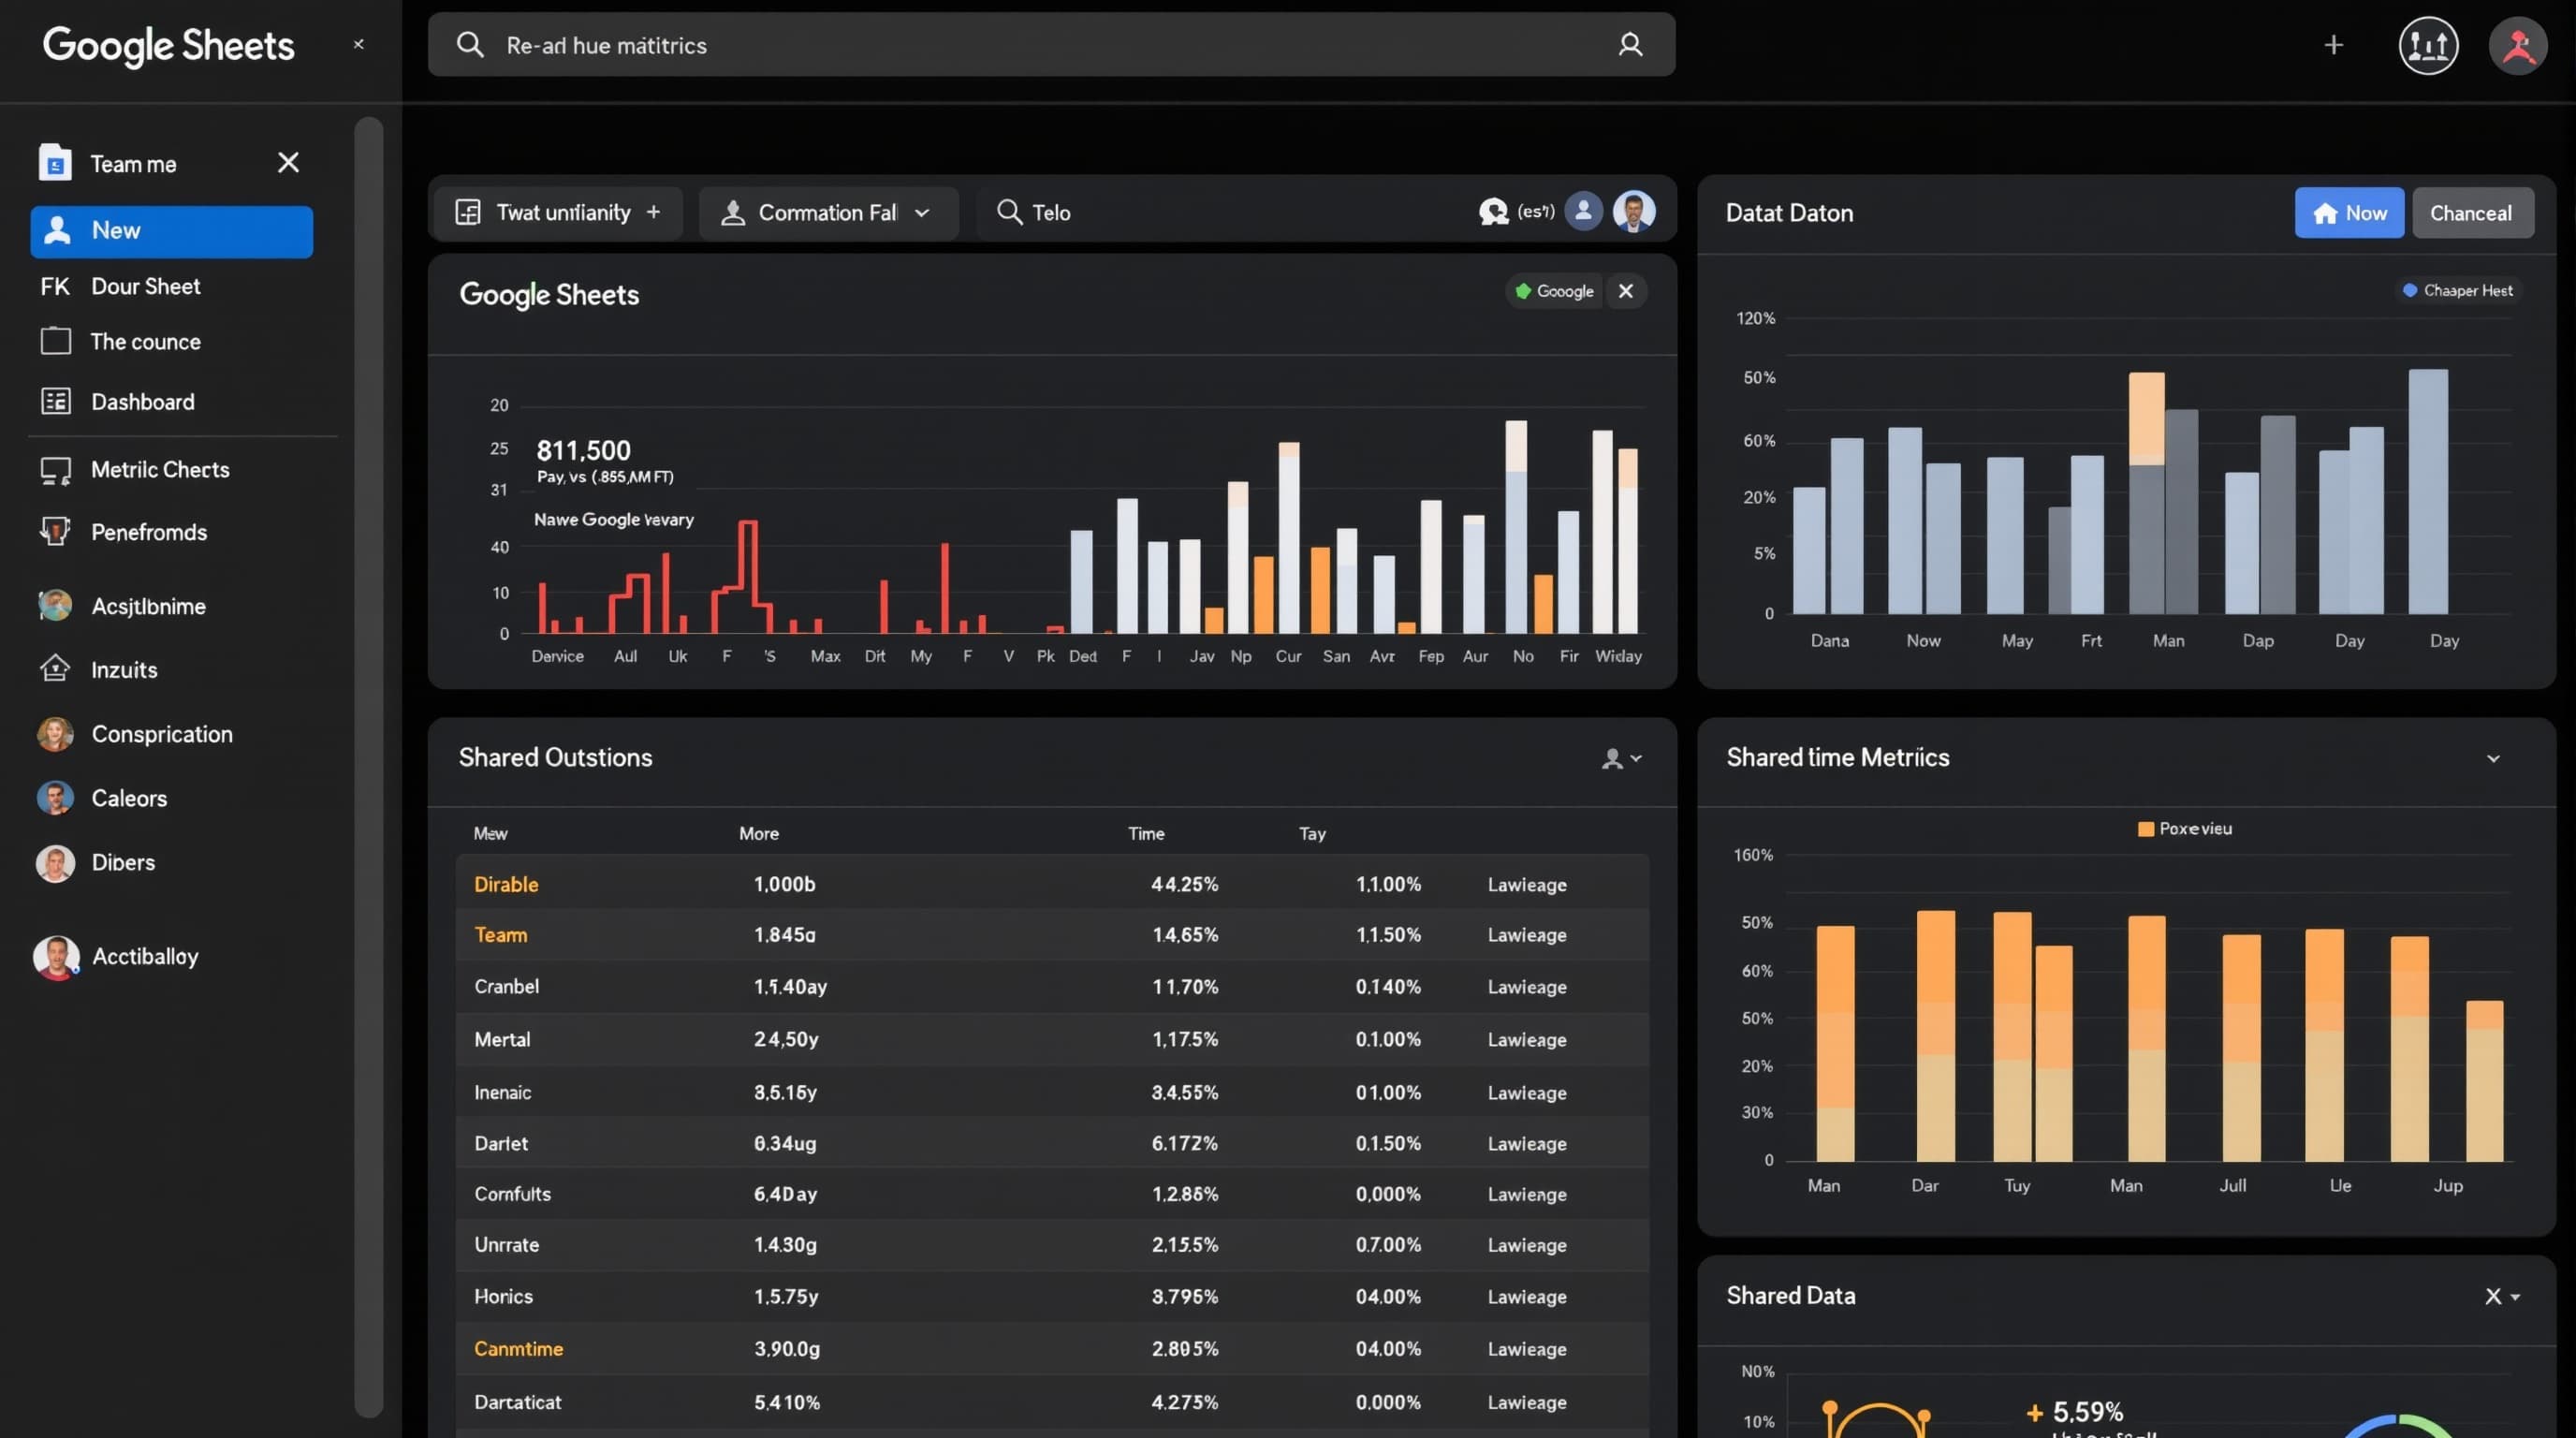Click the Metrilc Chects monitor icon
Image resolution: width=2576 pixels, height=1438 pixels.
coord(56,471)
